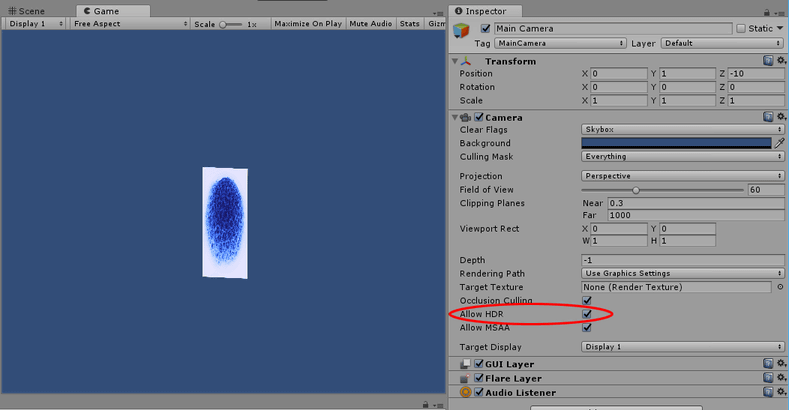
Task: Click the Game view lock icon at the bottom
Action: point(426,404)
